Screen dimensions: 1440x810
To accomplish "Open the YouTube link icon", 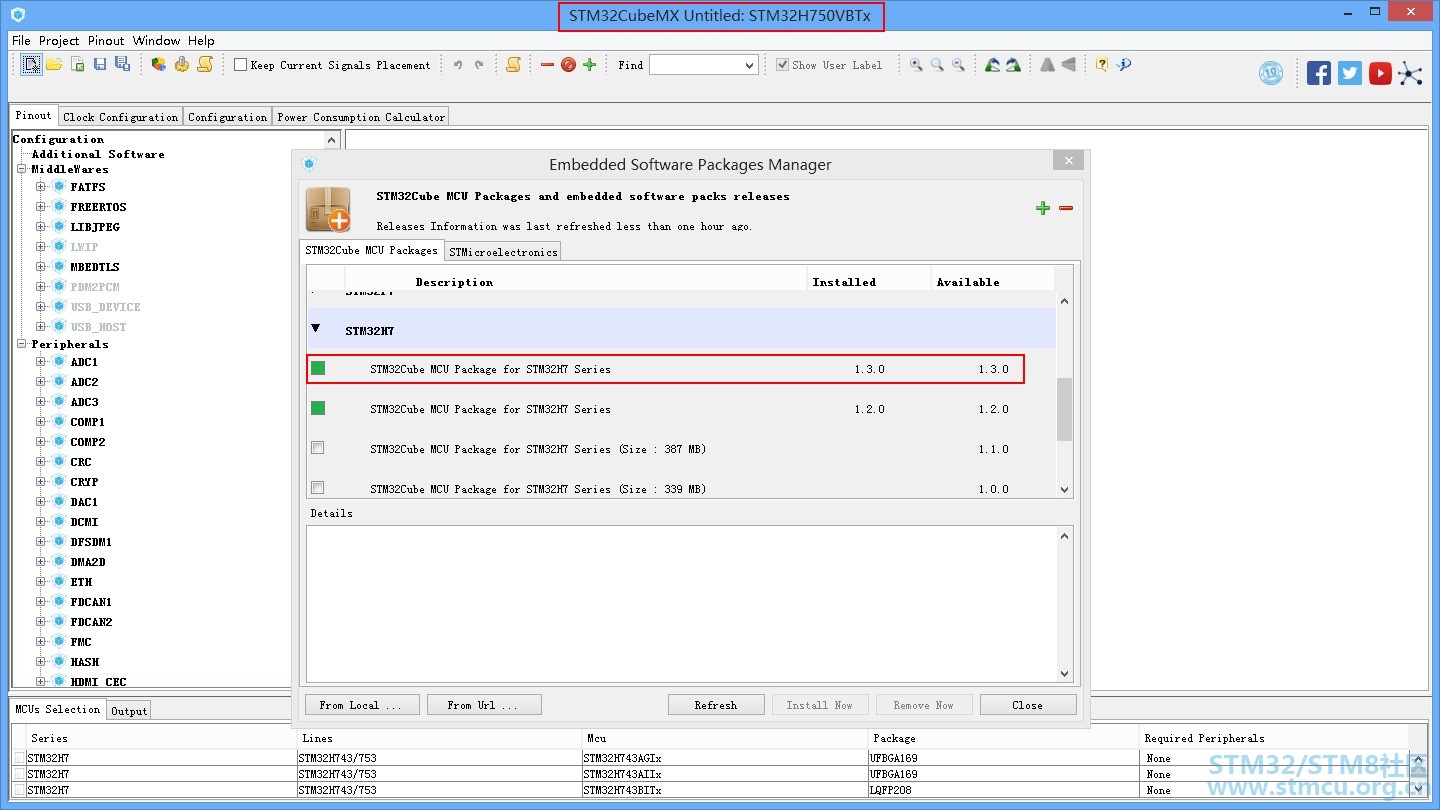I will (1381, 73).
